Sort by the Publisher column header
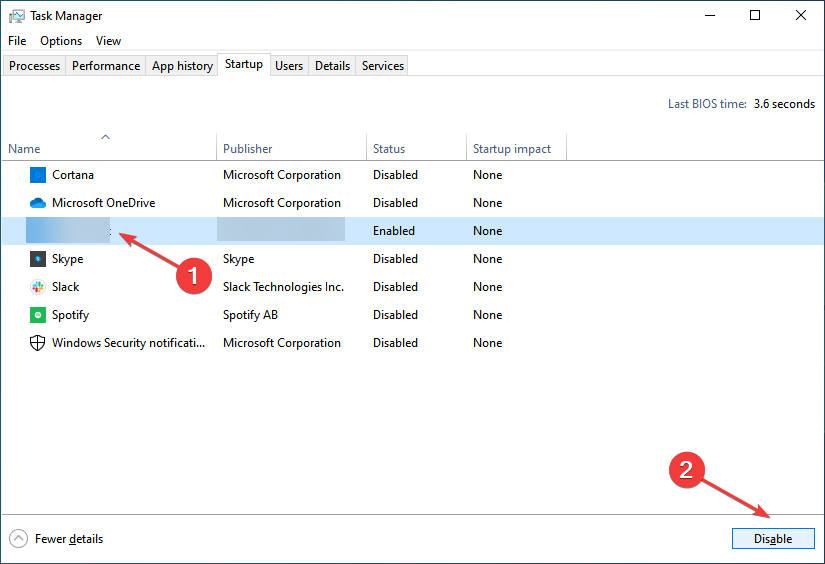The image size is (825, 564). pyautogui.click(x=248, y=149)
